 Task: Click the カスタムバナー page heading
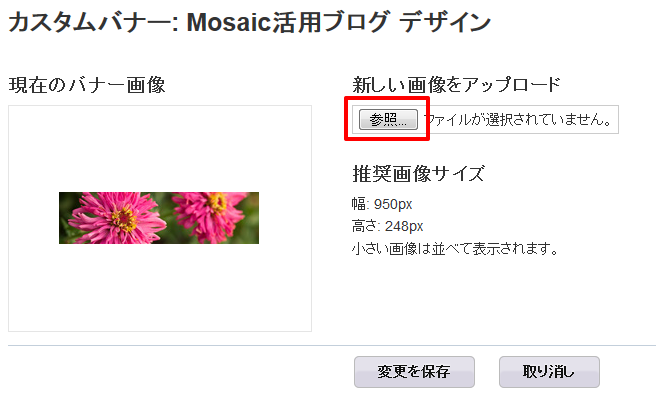pos(93,22)
